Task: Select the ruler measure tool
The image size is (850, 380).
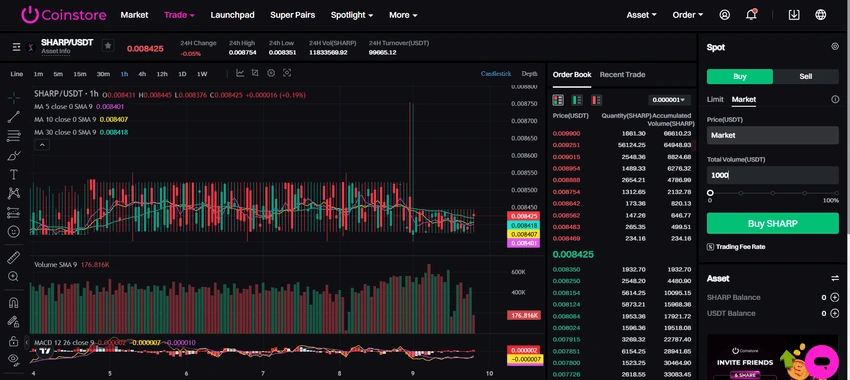Action: 14,257
